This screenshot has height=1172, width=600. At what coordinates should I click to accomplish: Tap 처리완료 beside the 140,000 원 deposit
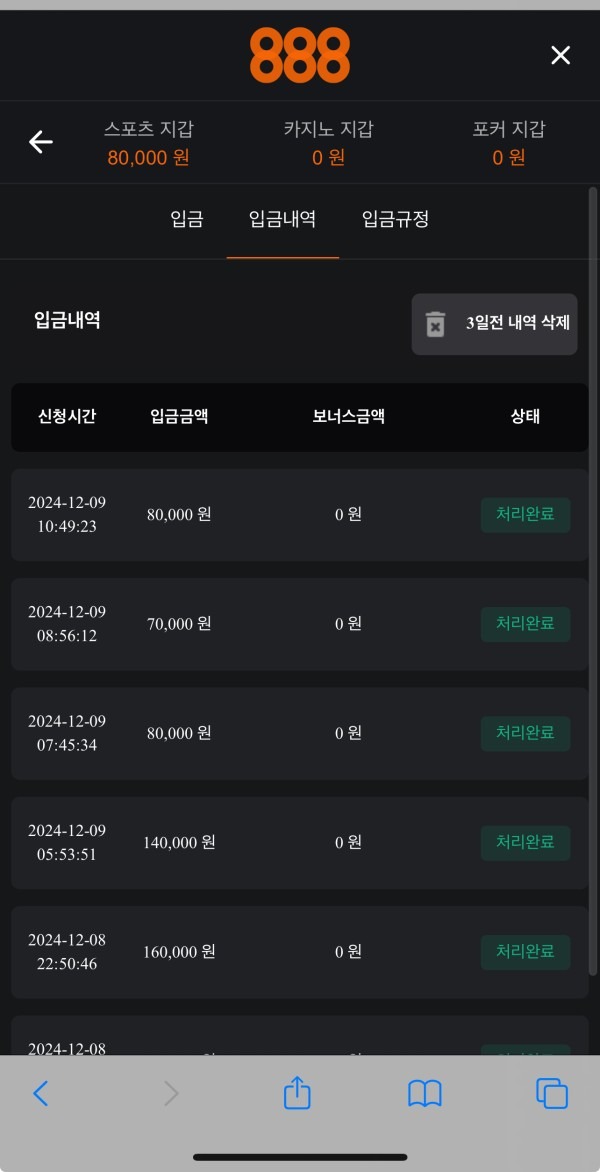pos(525,842)
